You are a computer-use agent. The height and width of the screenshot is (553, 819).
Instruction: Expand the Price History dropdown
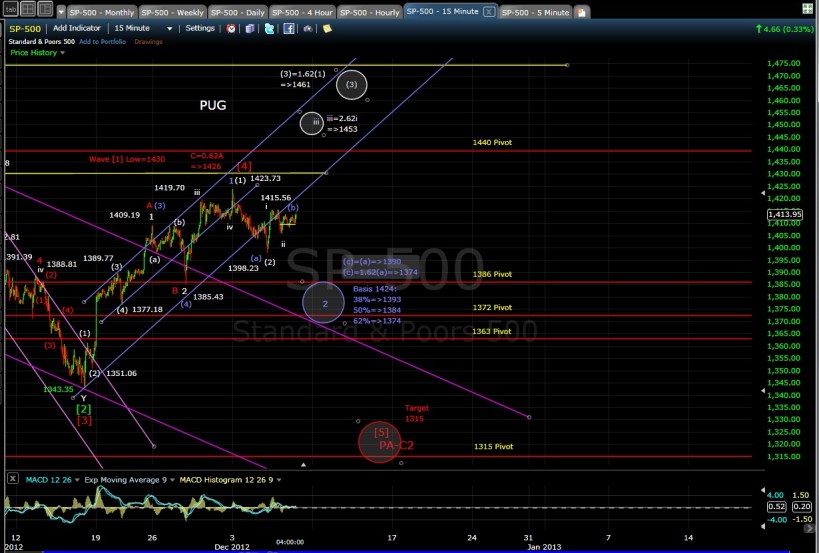pos(38,53)
